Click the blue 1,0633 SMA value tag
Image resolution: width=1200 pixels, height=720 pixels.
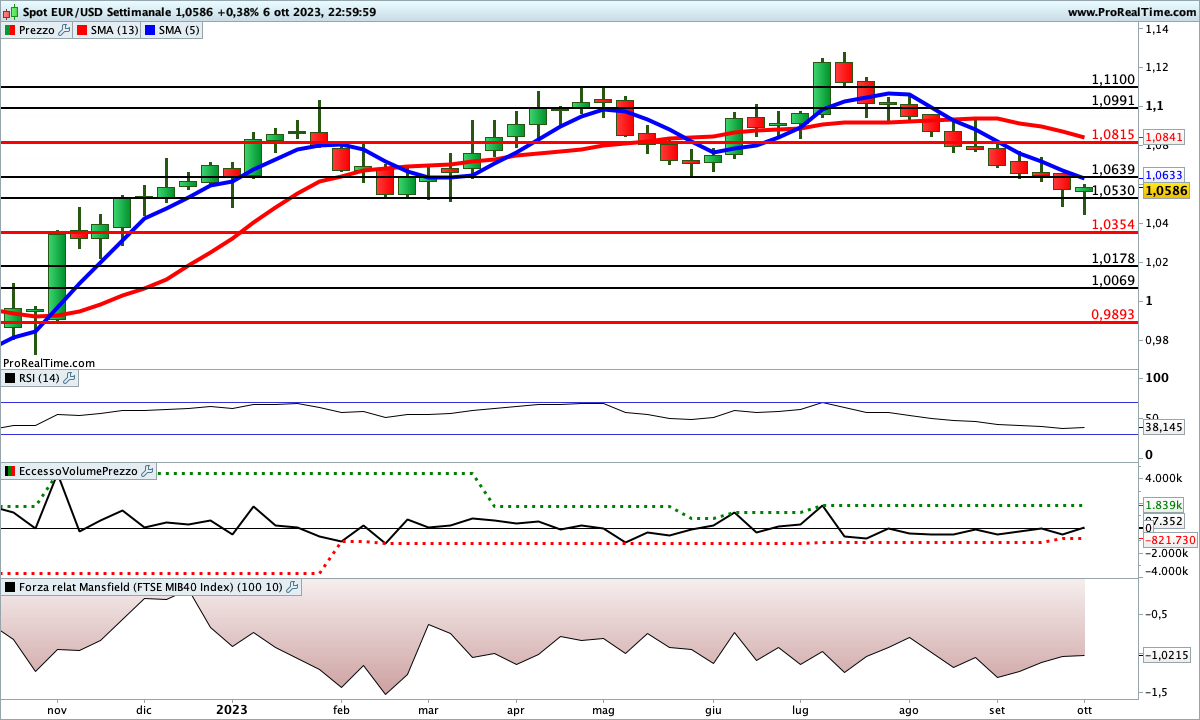point(1162,174)
